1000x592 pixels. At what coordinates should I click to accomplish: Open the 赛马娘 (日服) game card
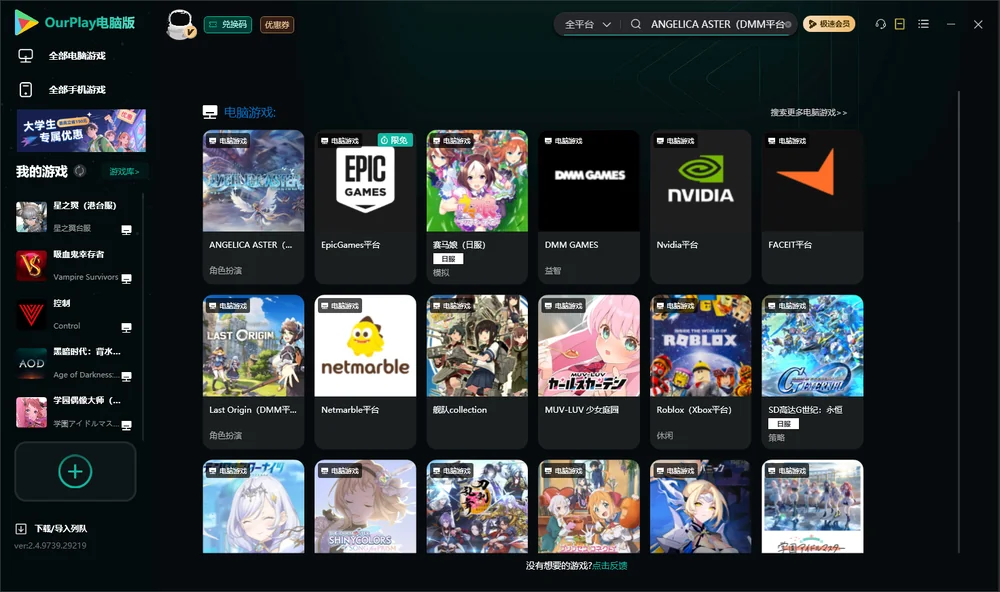(x=477, y=207)
